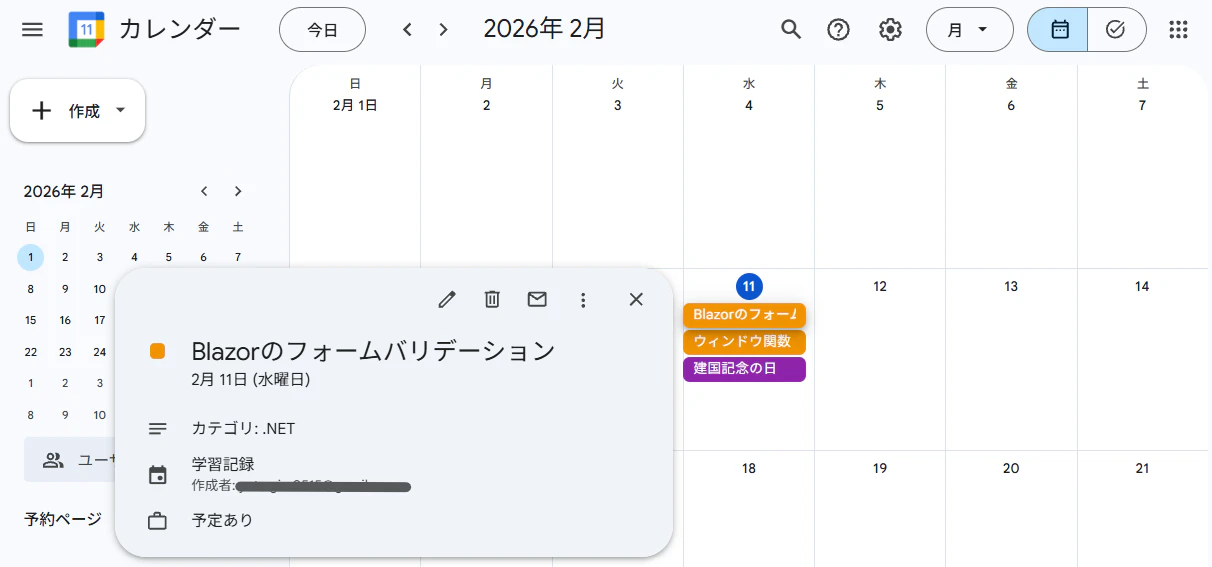Switch to calendar view icon
1212x567 pixels.
tap(1058, 30)
